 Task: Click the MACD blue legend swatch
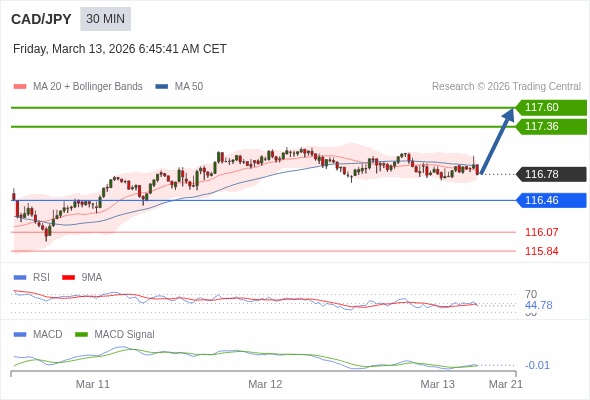click(20, 335)
